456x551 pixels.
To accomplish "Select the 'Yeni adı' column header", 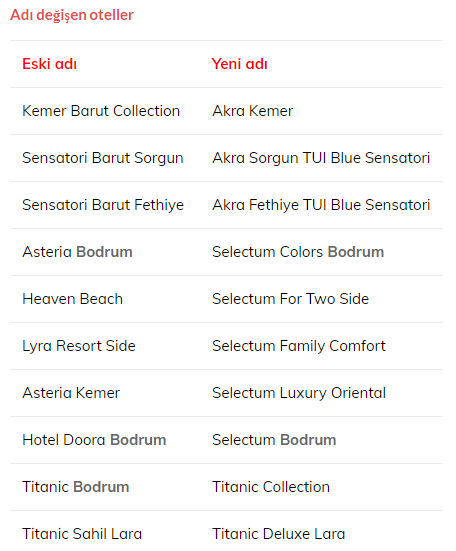I will tap(239, 64).
